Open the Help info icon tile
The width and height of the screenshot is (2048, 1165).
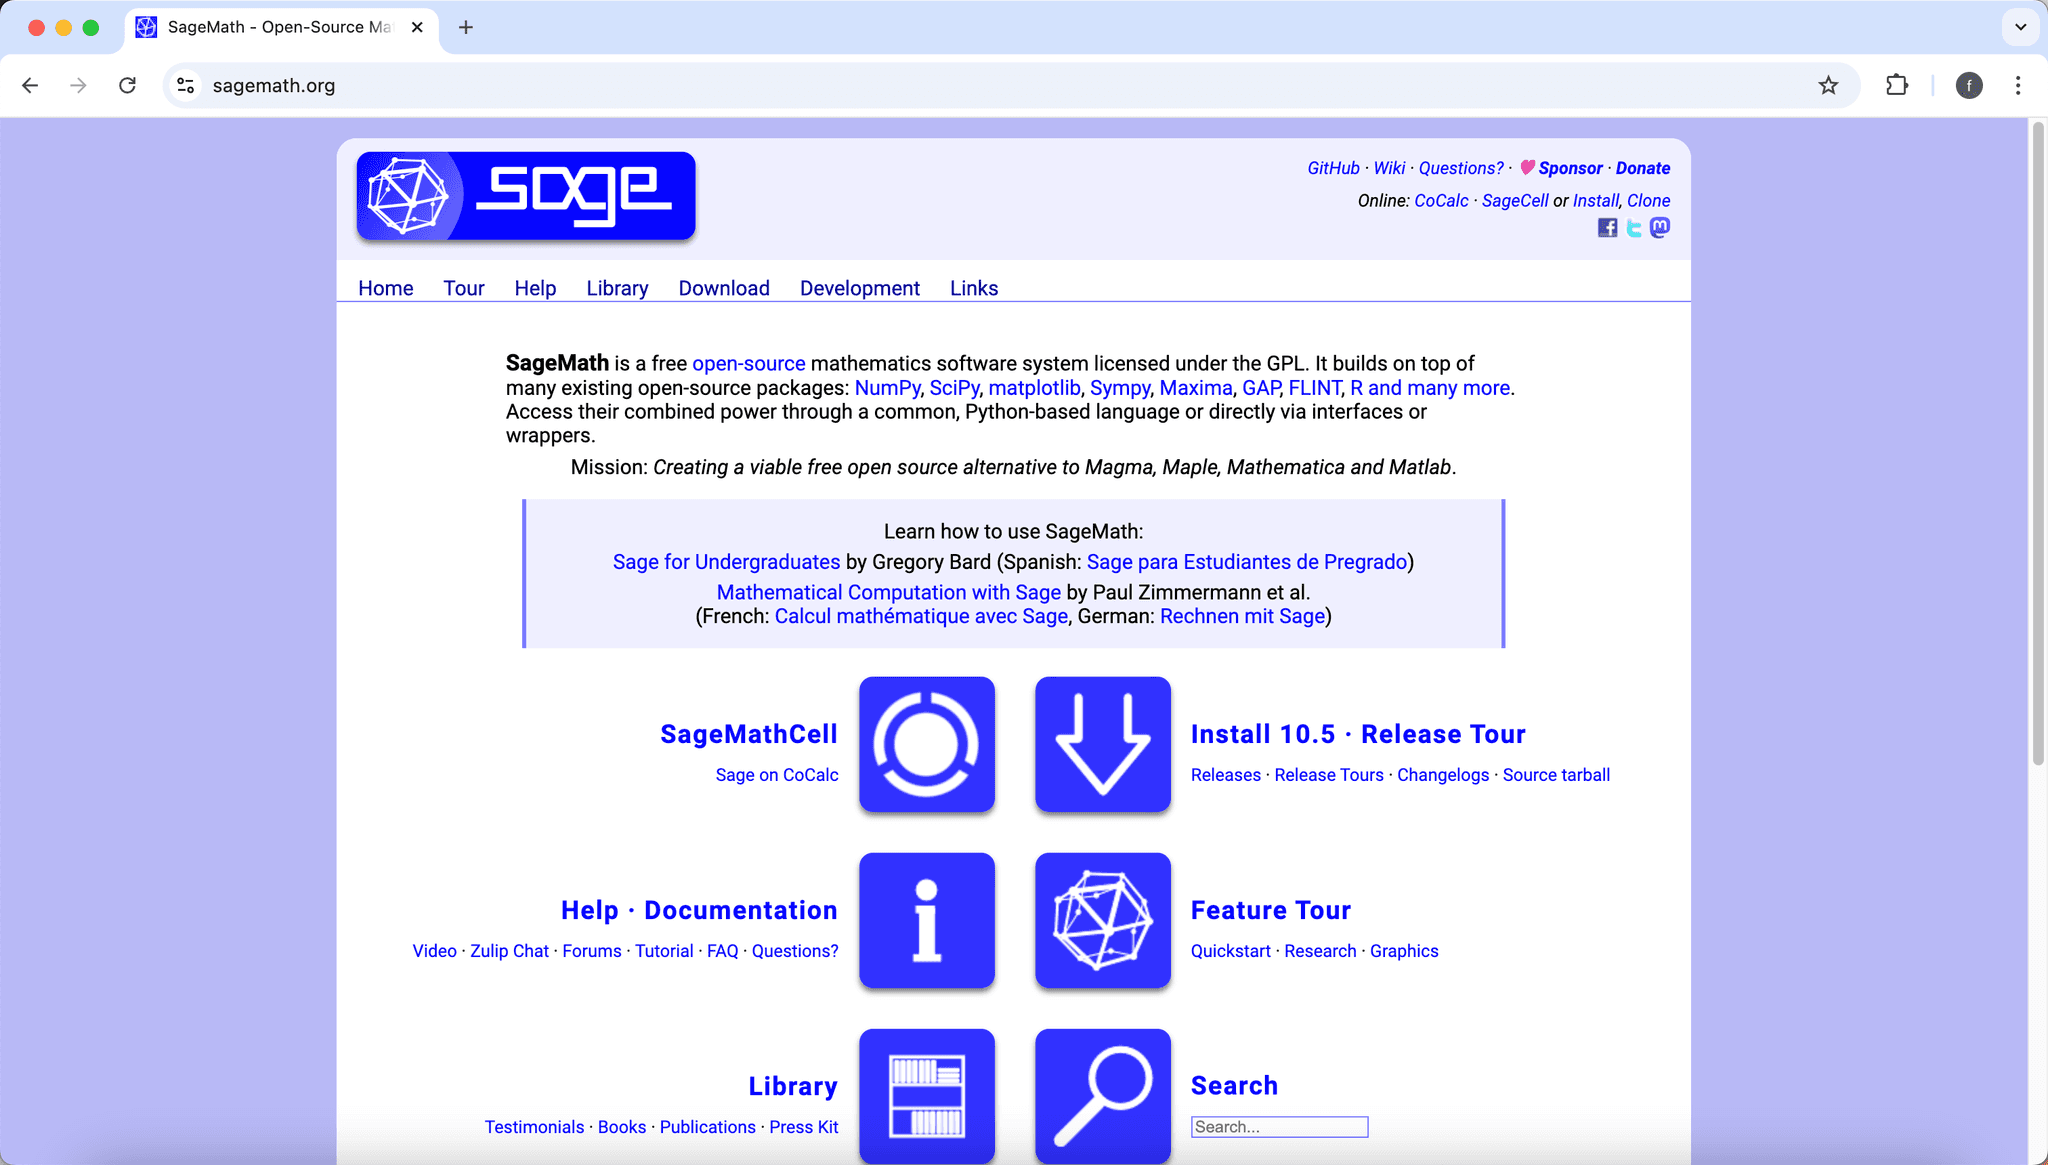tap(926, 920)
